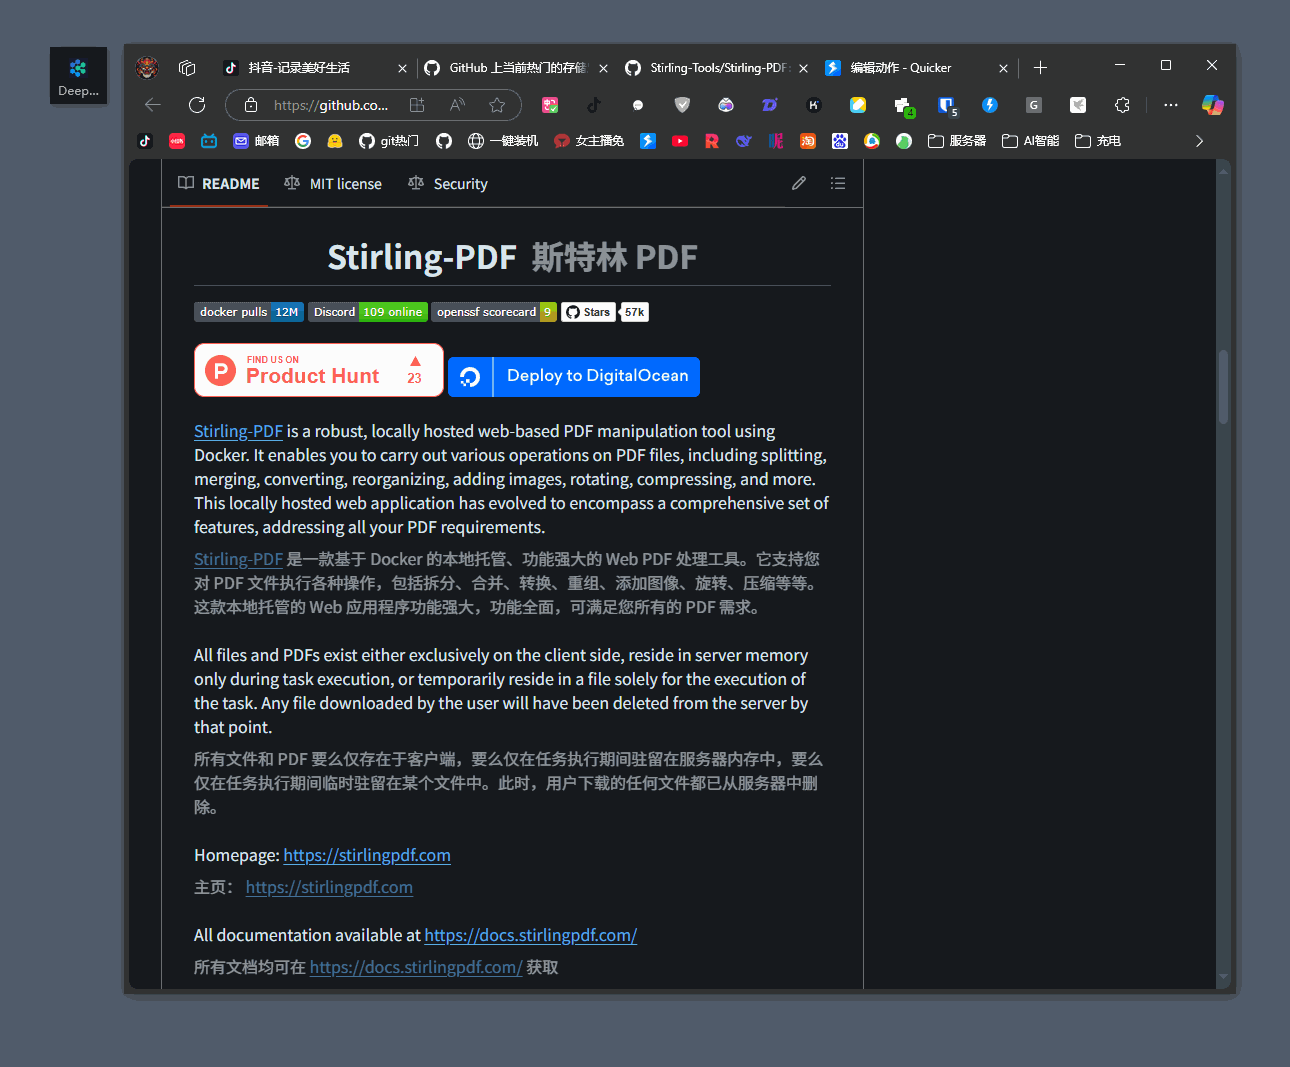The image size is (1290, 1067).
Task: Expand the 充电 bookmarks folder
Action: (x=1098, y=141)
